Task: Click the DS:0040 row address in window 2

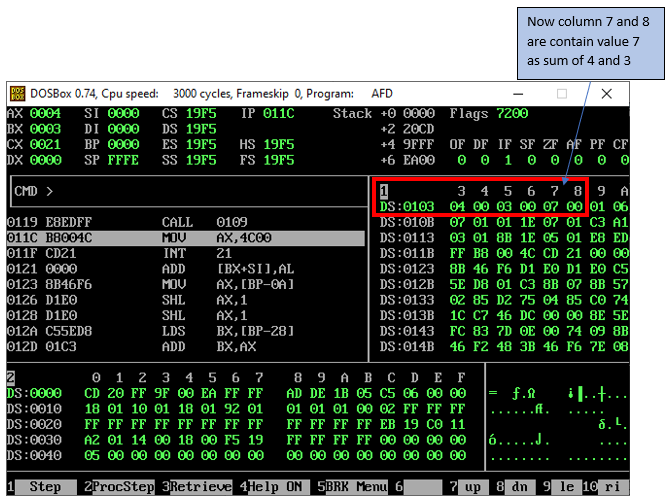Action: tap(34, 456)
